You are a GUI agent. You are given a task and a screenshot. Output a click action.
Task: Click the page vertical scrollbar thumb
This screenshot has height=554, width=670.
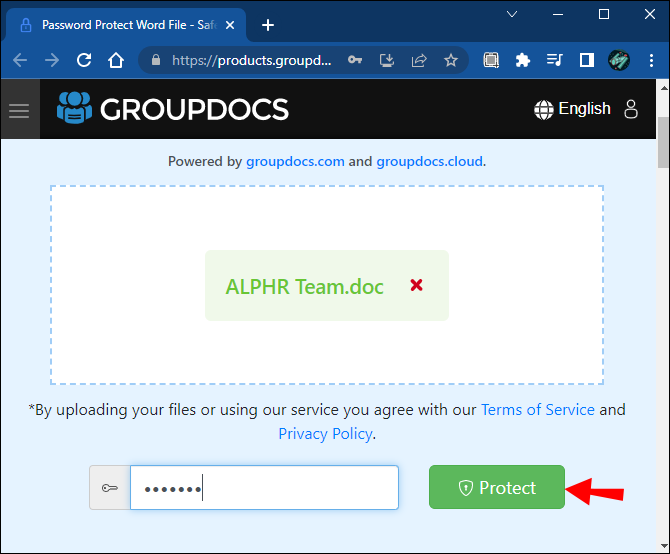coord(664,142)
